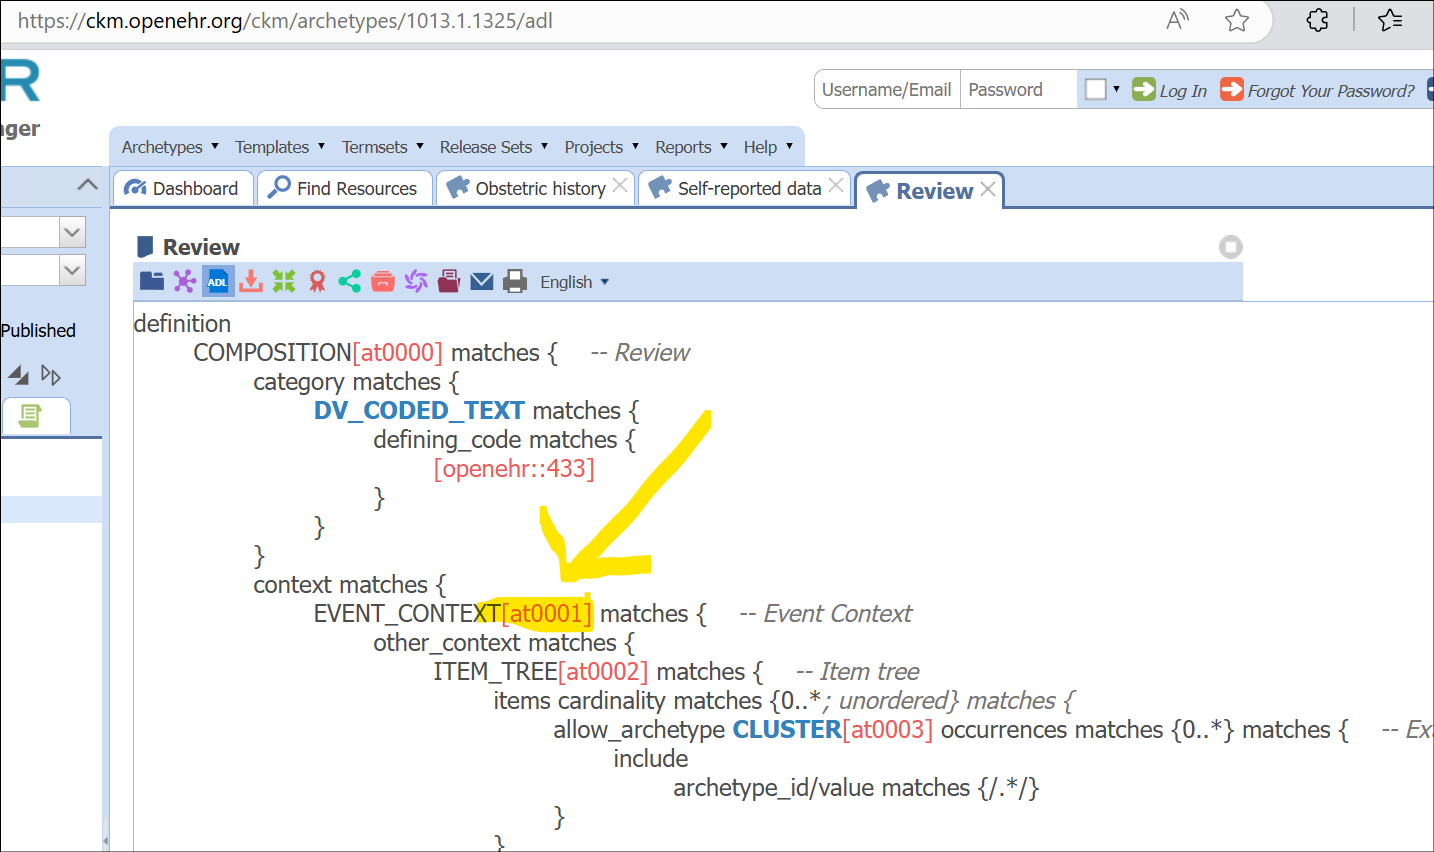Click the green collapse arrows icon
Screen dimensions: 1434x852
284,282
